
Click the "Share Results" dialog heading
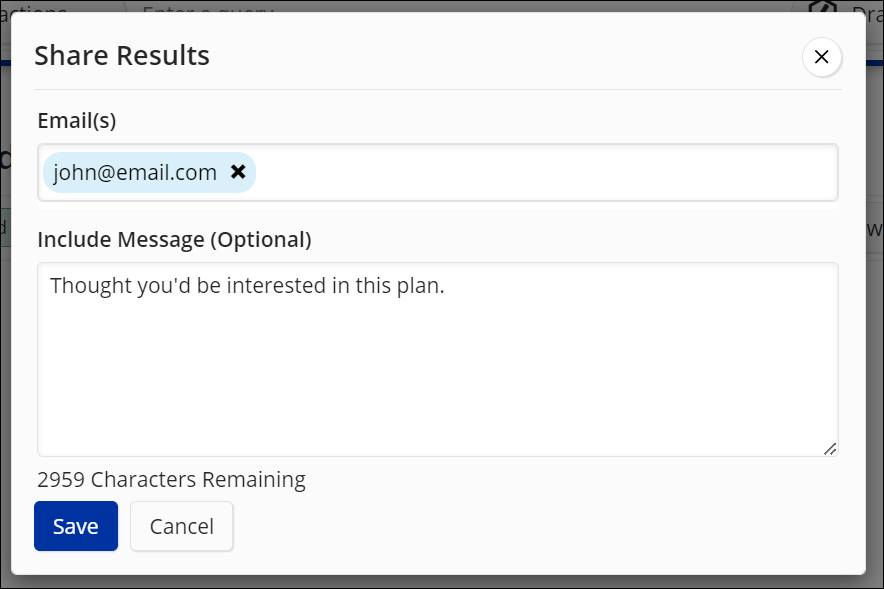[122, 55]
